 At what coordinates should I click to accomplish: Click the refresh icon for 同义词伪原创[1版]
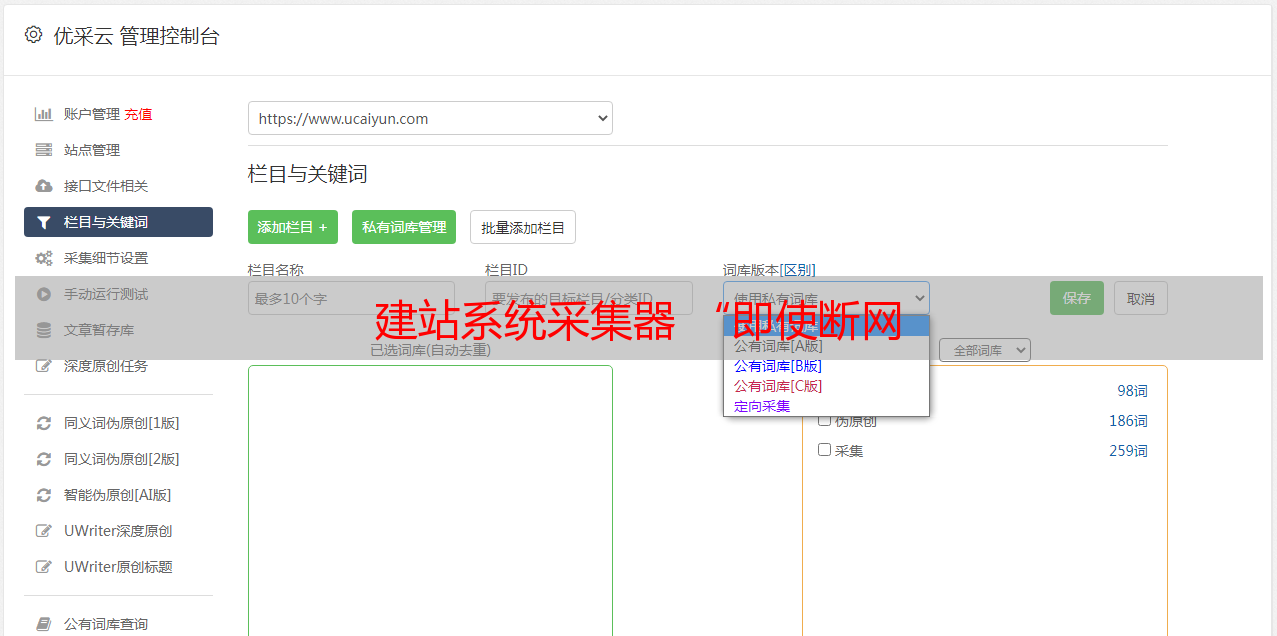[44, 423]
